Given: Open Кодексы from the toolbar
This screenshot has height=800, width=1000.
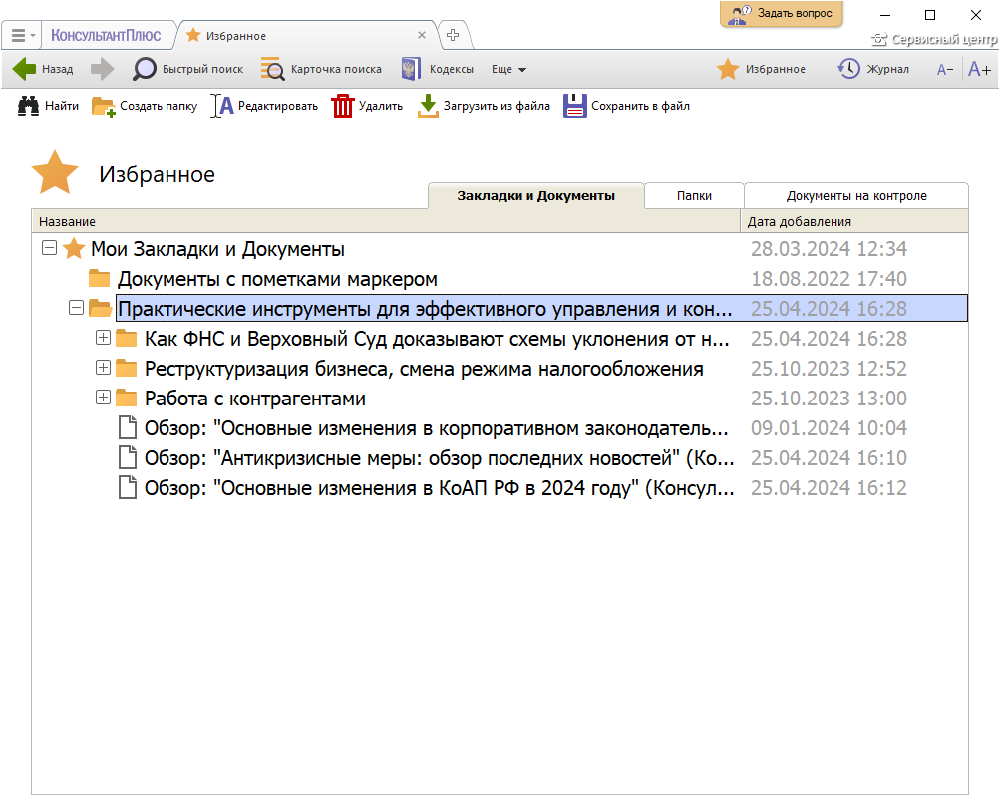Looking at the screenshot, I should point(438,69).
